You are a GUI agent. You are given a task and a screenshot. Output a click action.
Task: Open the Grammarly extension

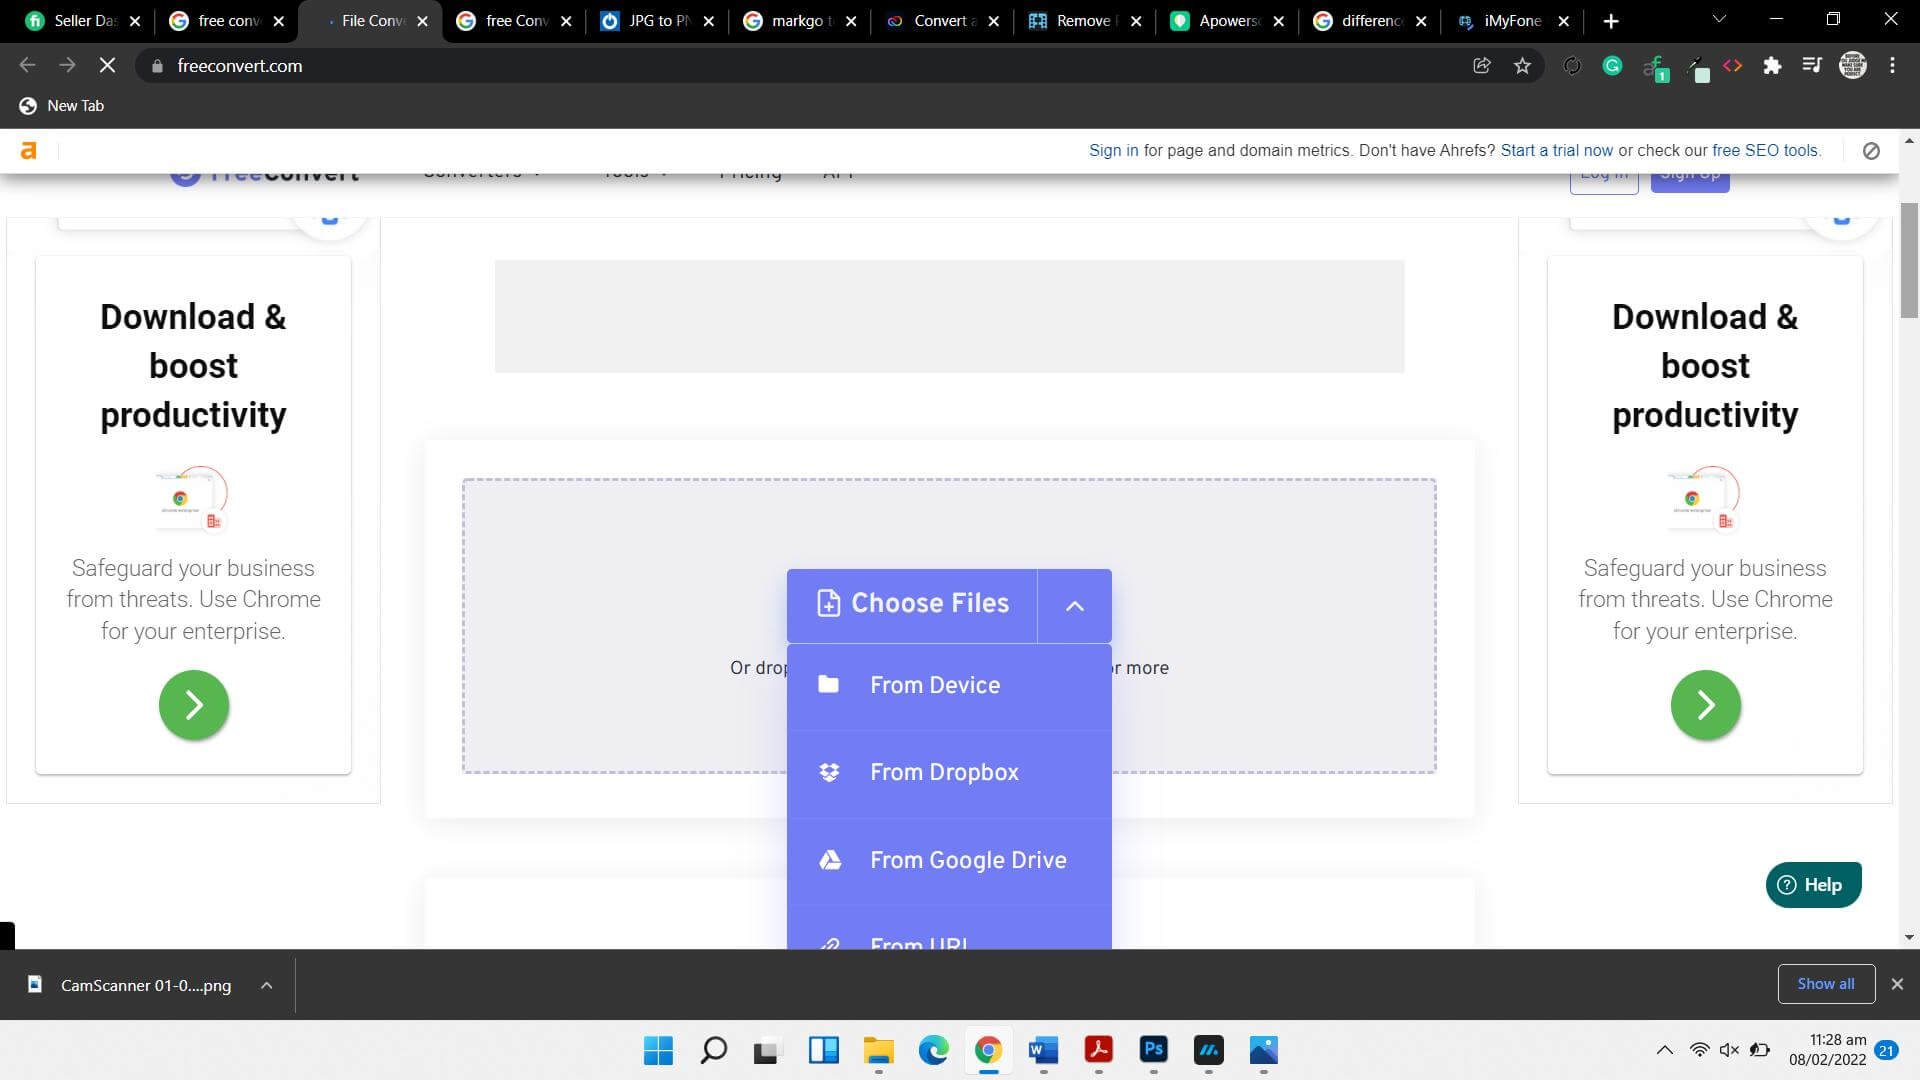point(1612,66)
